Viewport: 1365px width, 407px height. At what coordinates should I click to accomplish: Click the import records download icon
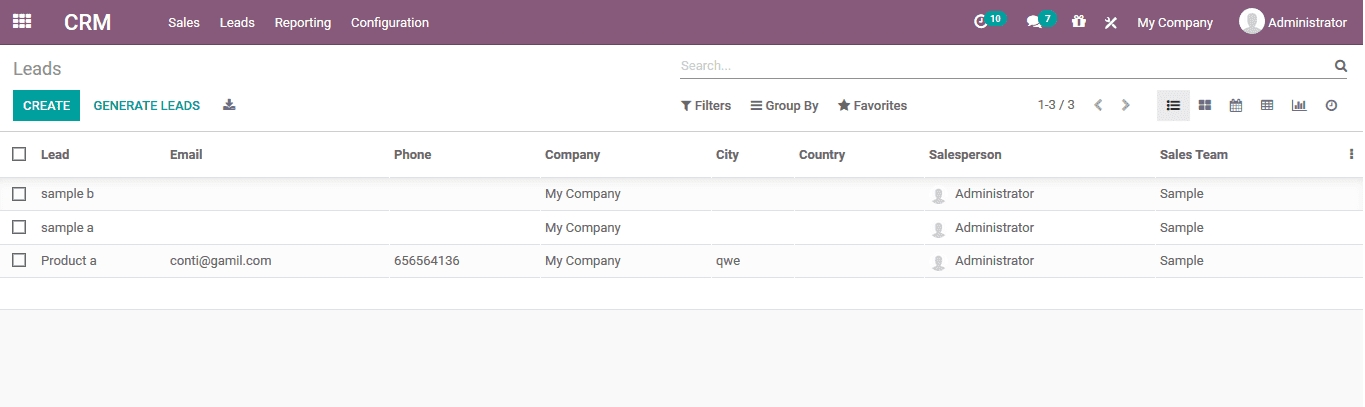(229, 105)
